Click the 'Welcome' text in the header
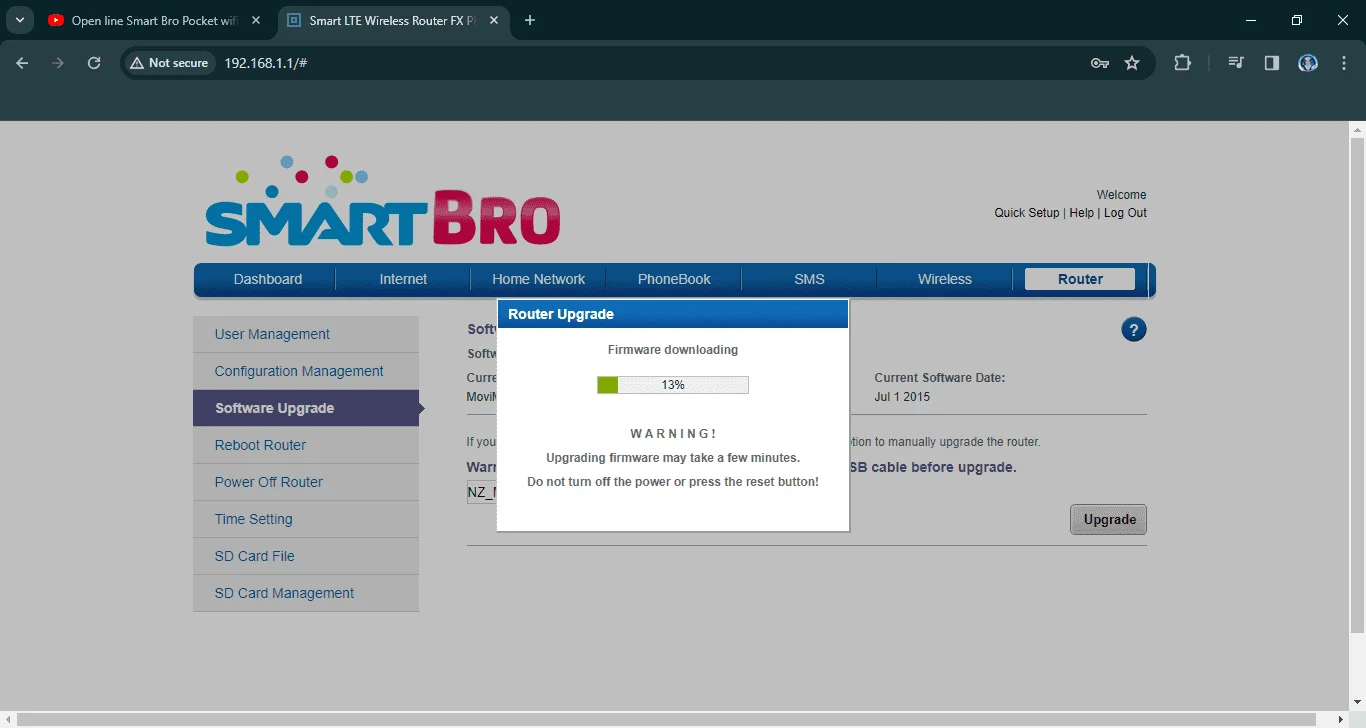 click(1122, 195)
